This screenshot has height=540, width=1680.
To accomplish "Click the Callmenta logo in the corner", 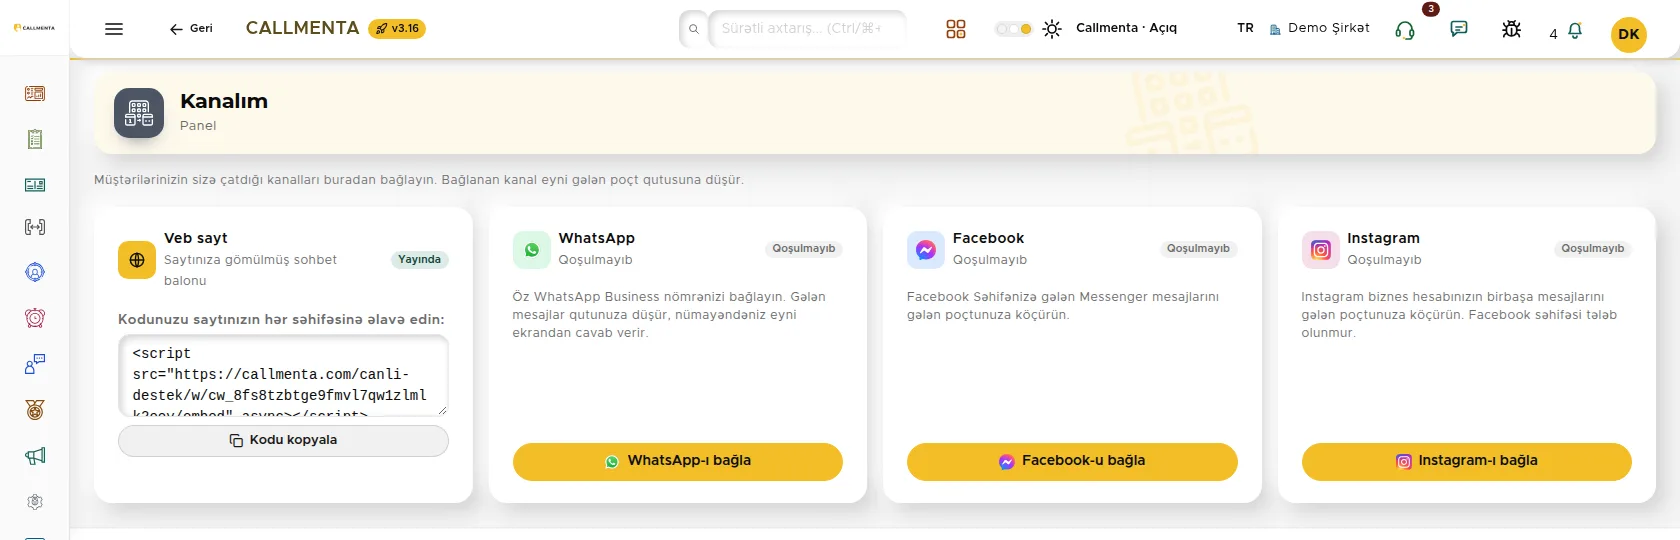I will (x=35, y=28).
